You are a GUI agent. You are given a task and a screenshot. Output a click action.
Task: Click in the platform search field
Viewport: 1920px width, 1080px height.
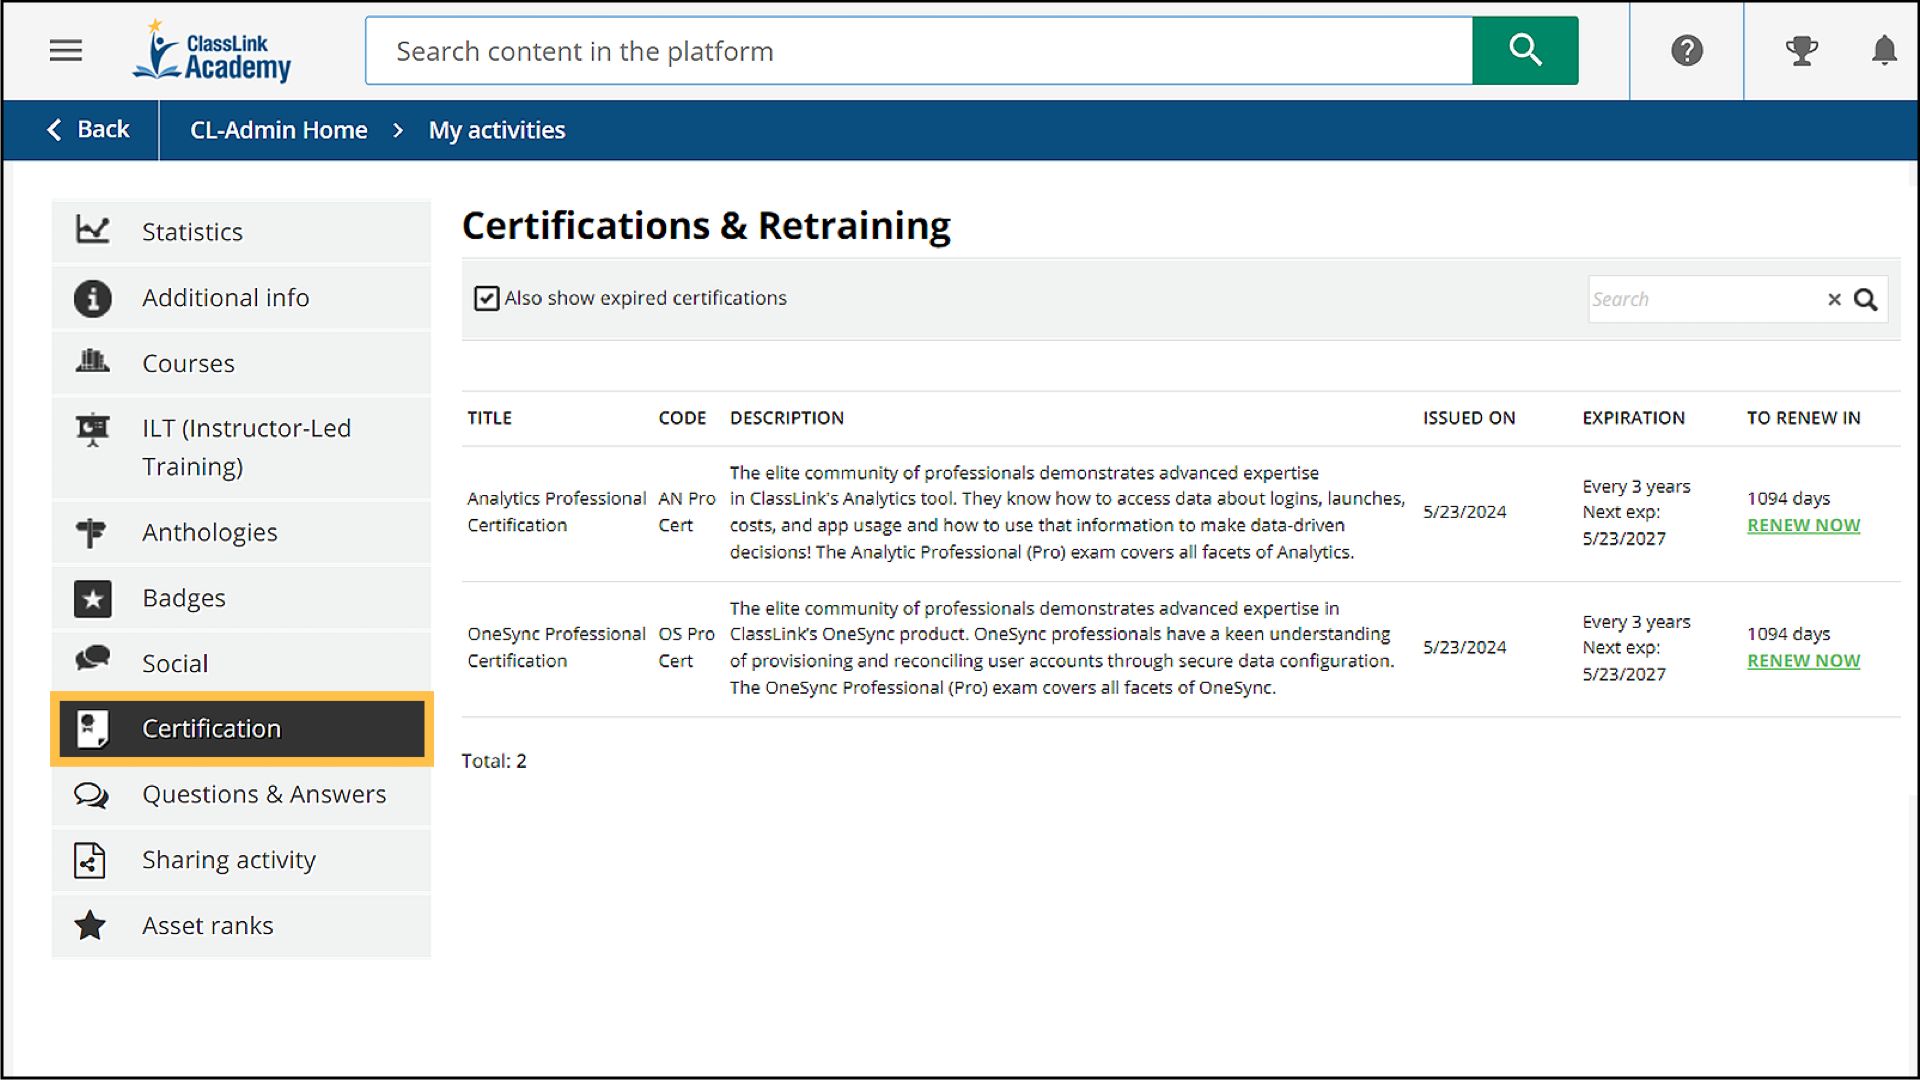(x=918, y=51)
